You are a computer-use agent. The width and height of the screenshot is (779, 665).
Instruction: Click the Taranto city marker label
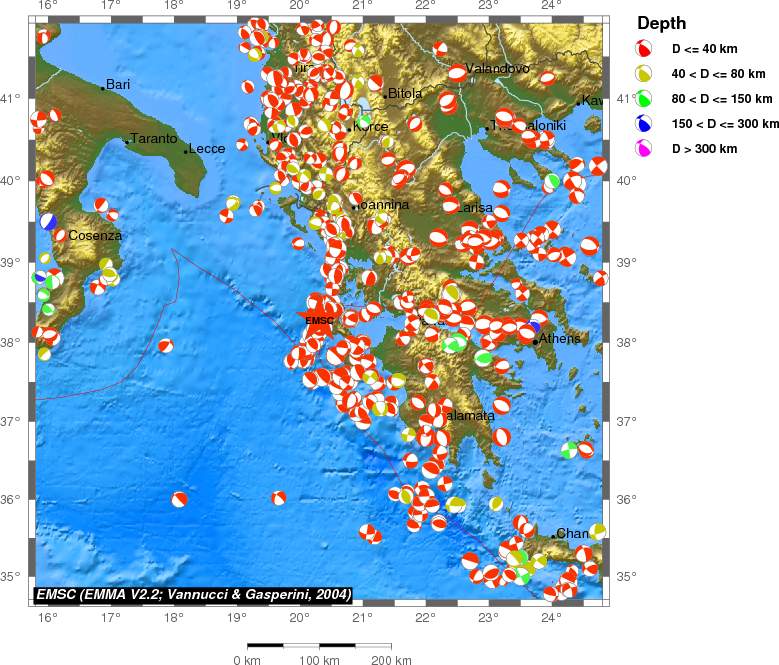tap(153, 139)
